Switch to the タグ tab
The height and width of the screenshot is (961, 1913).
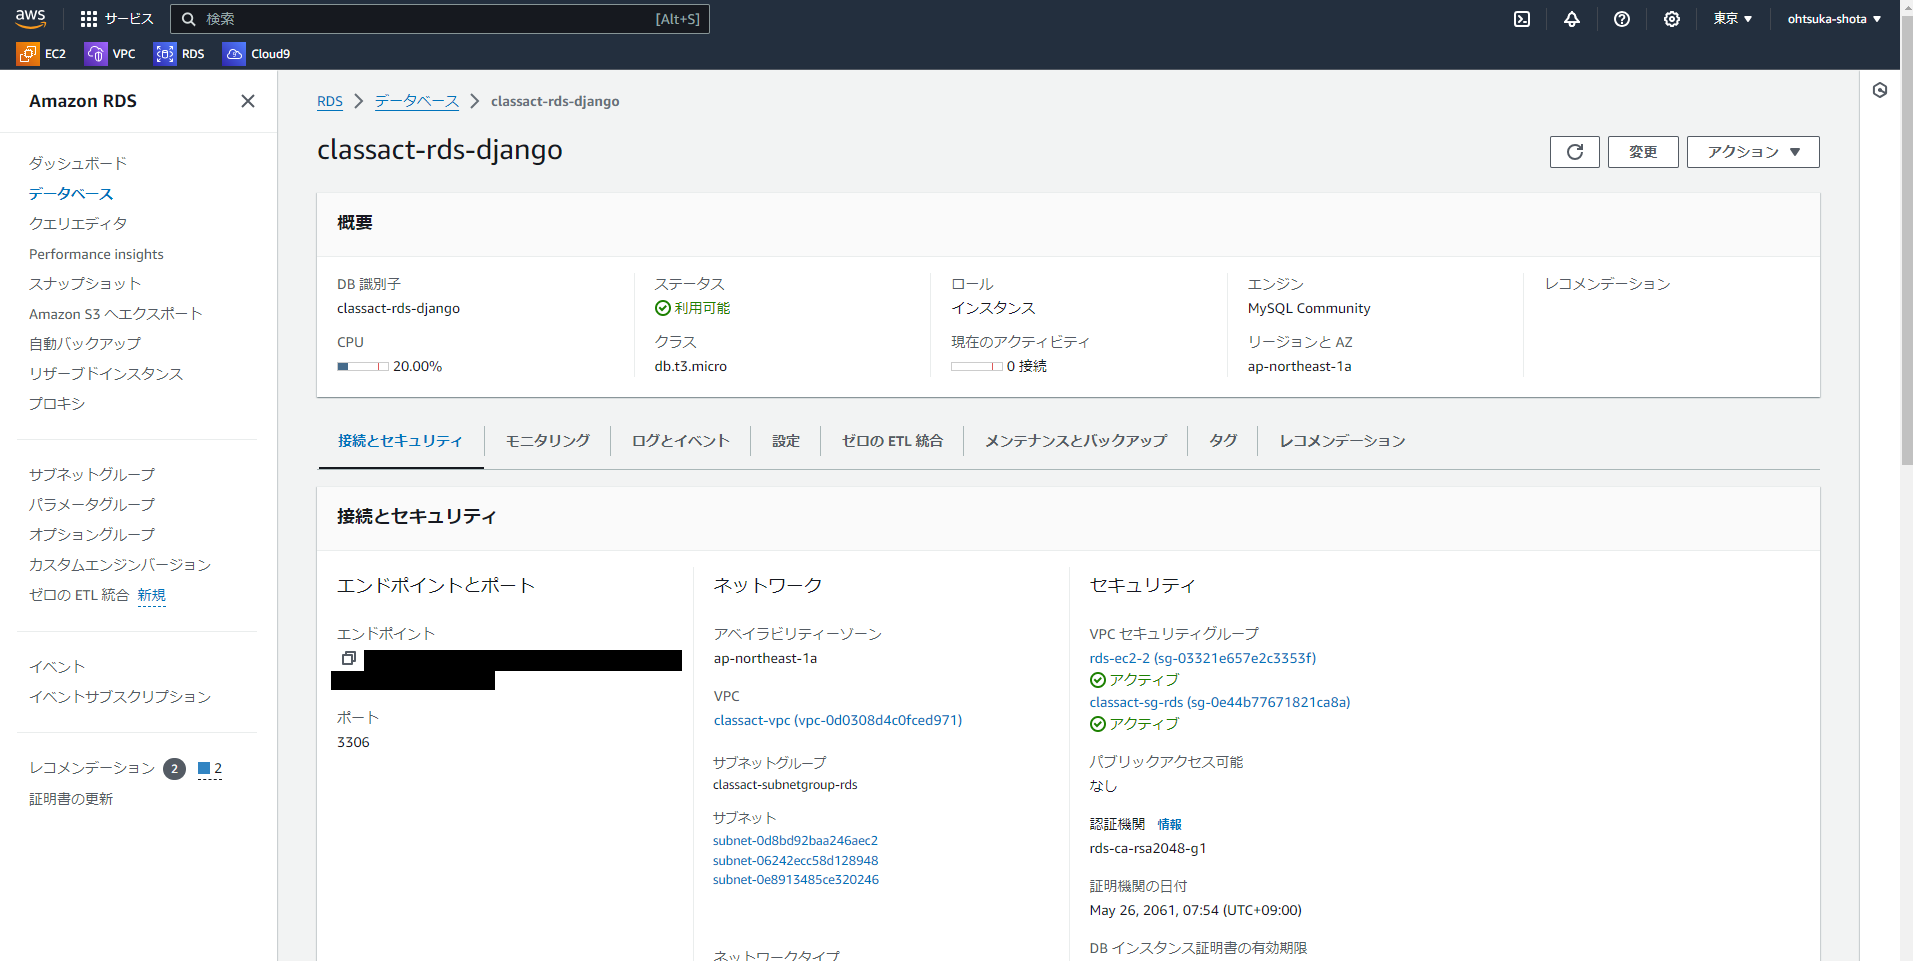pos(1223,441)
